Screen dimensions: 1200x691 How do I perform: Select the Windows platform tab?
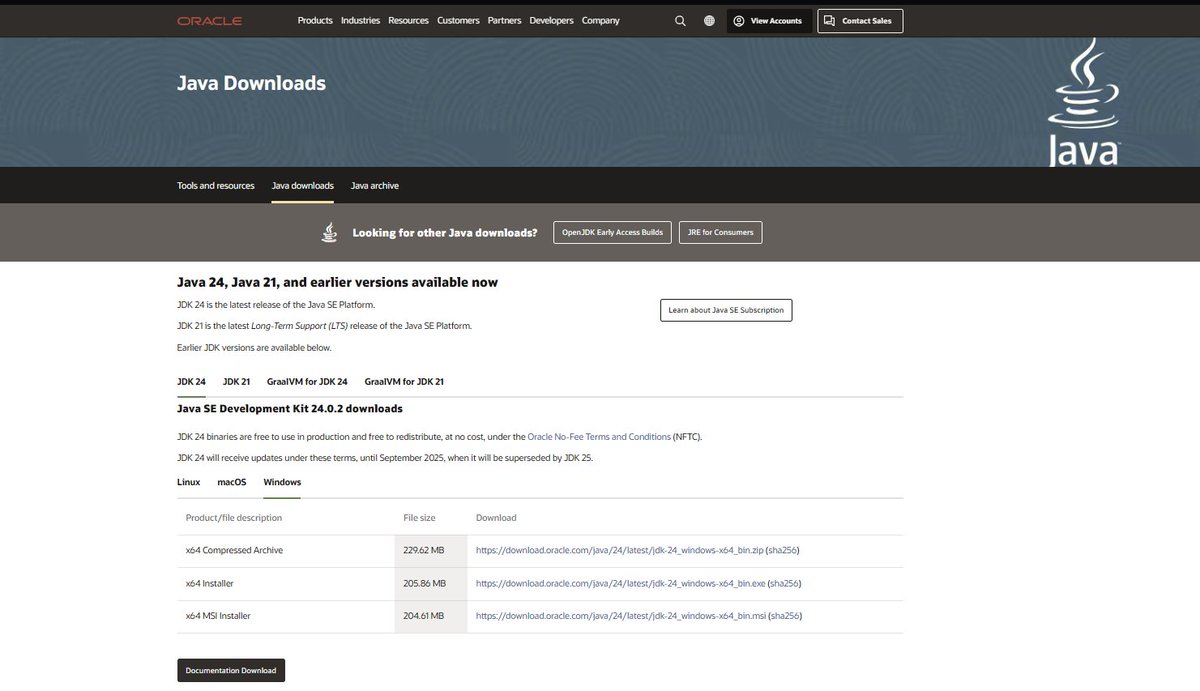click(282, 482)
